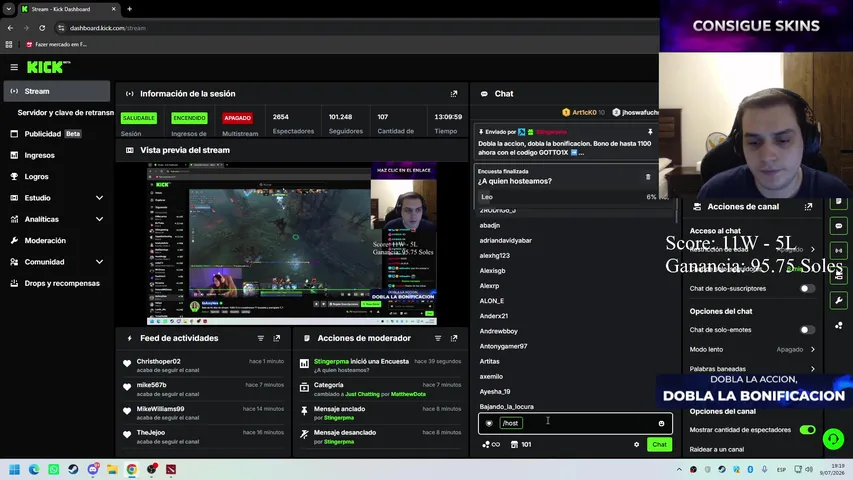Select user adriandavidyabar in list
The width and height of the screenshot is (853, 480).
(x=505, y=241)
